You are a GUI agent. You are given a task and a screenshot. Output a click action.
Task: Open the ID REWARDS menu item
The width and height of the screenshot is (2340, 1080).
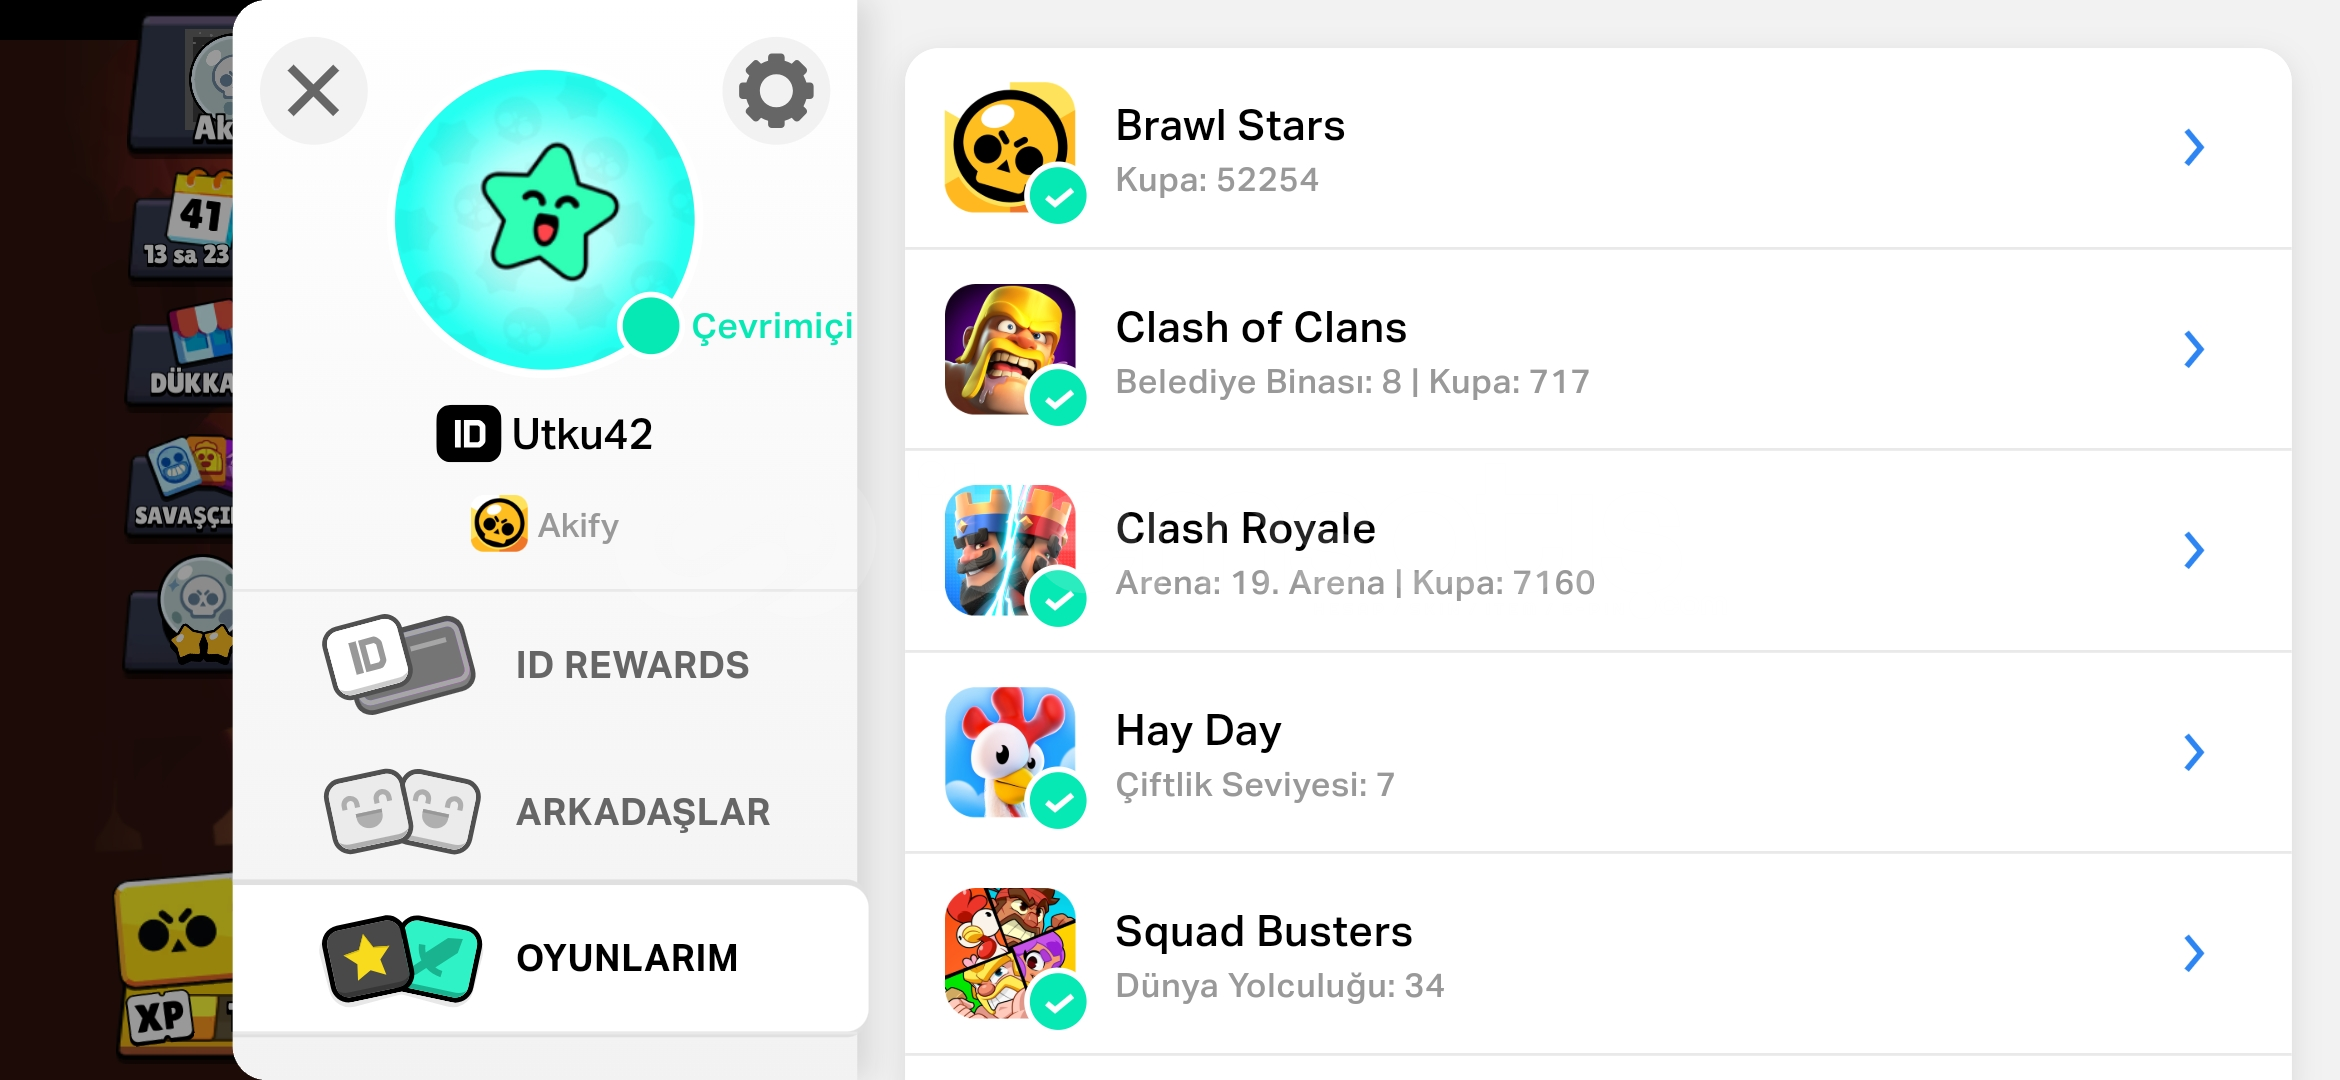click(x=545, y=664)
